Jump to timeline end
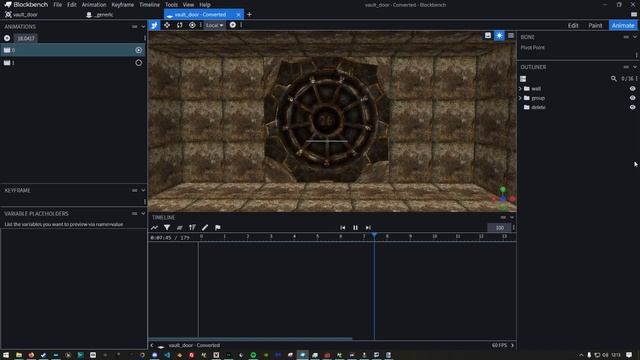Screen dimensions: 640x360 pyautogui.click(x=368, y=228)
